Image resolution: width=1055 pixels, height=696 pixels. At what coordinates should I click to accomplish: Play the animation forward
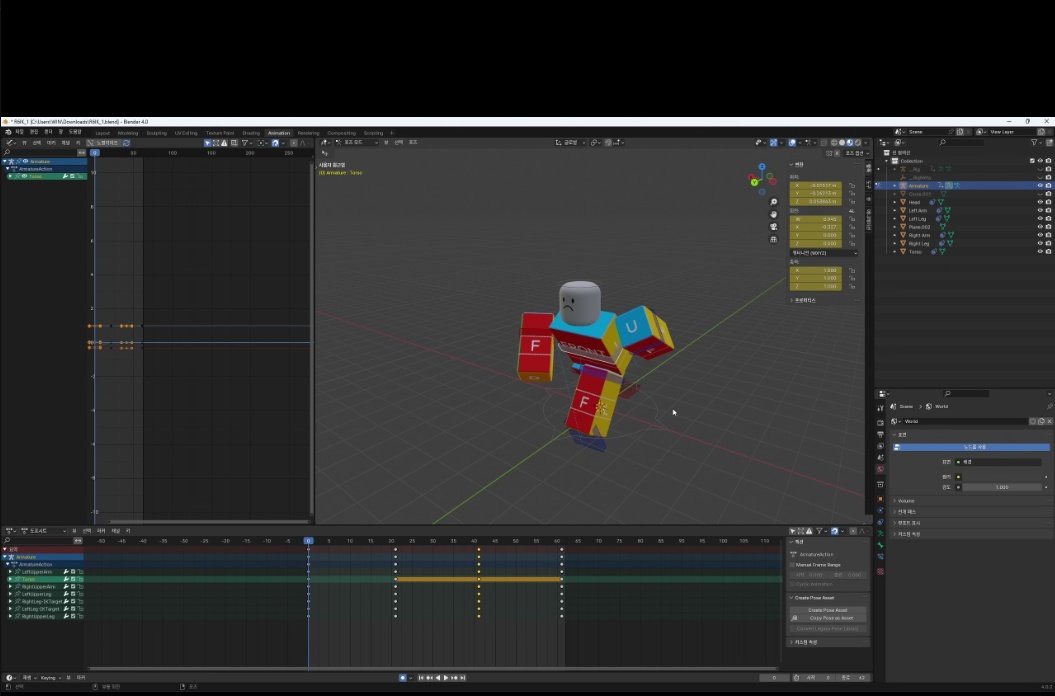pyautogui.click(x=445, y=678)
